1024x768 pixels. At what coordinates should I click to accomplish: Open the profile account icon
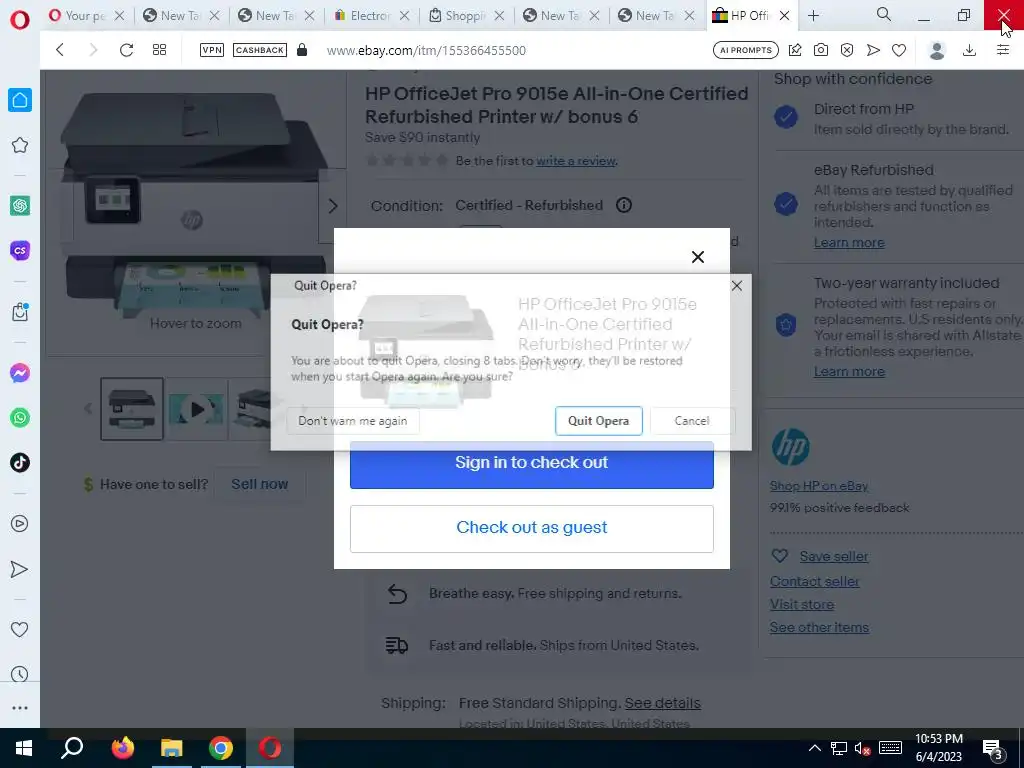[937, 50]
